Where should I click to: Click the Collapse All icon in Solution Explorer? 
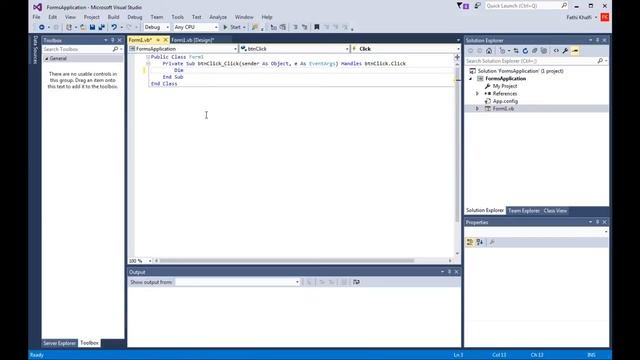534,51
